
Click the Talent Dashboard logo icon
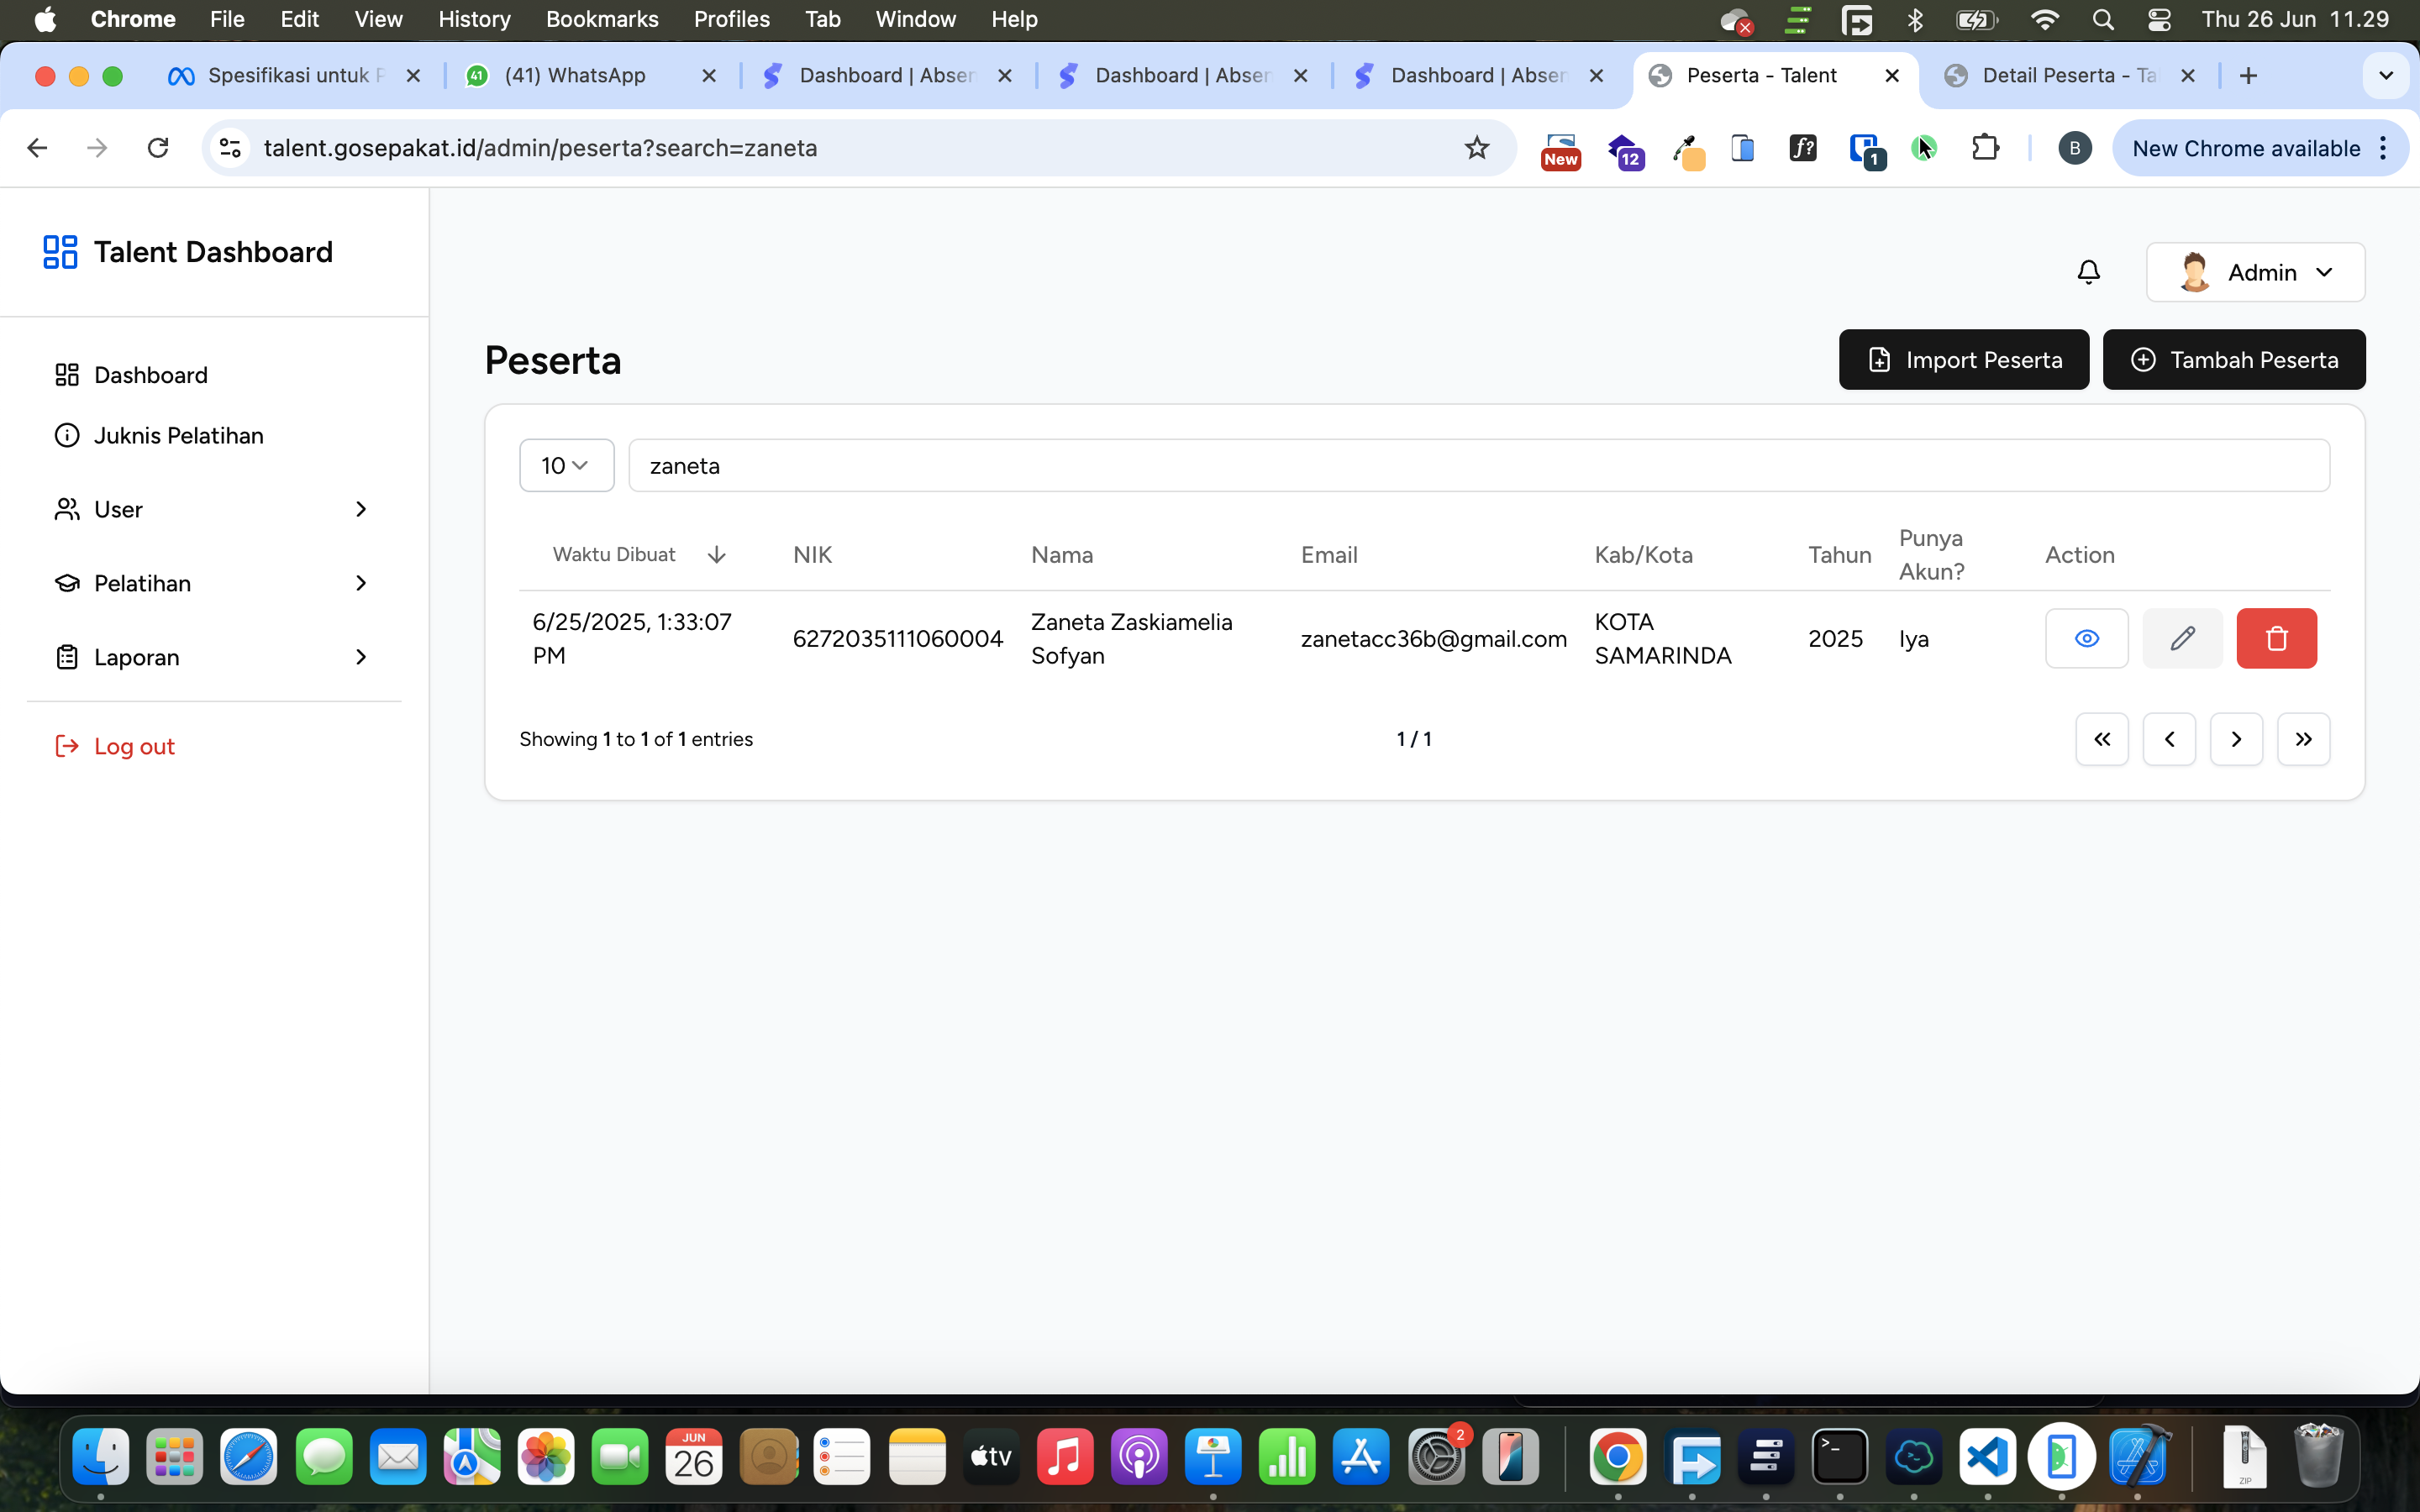(60, 252)
